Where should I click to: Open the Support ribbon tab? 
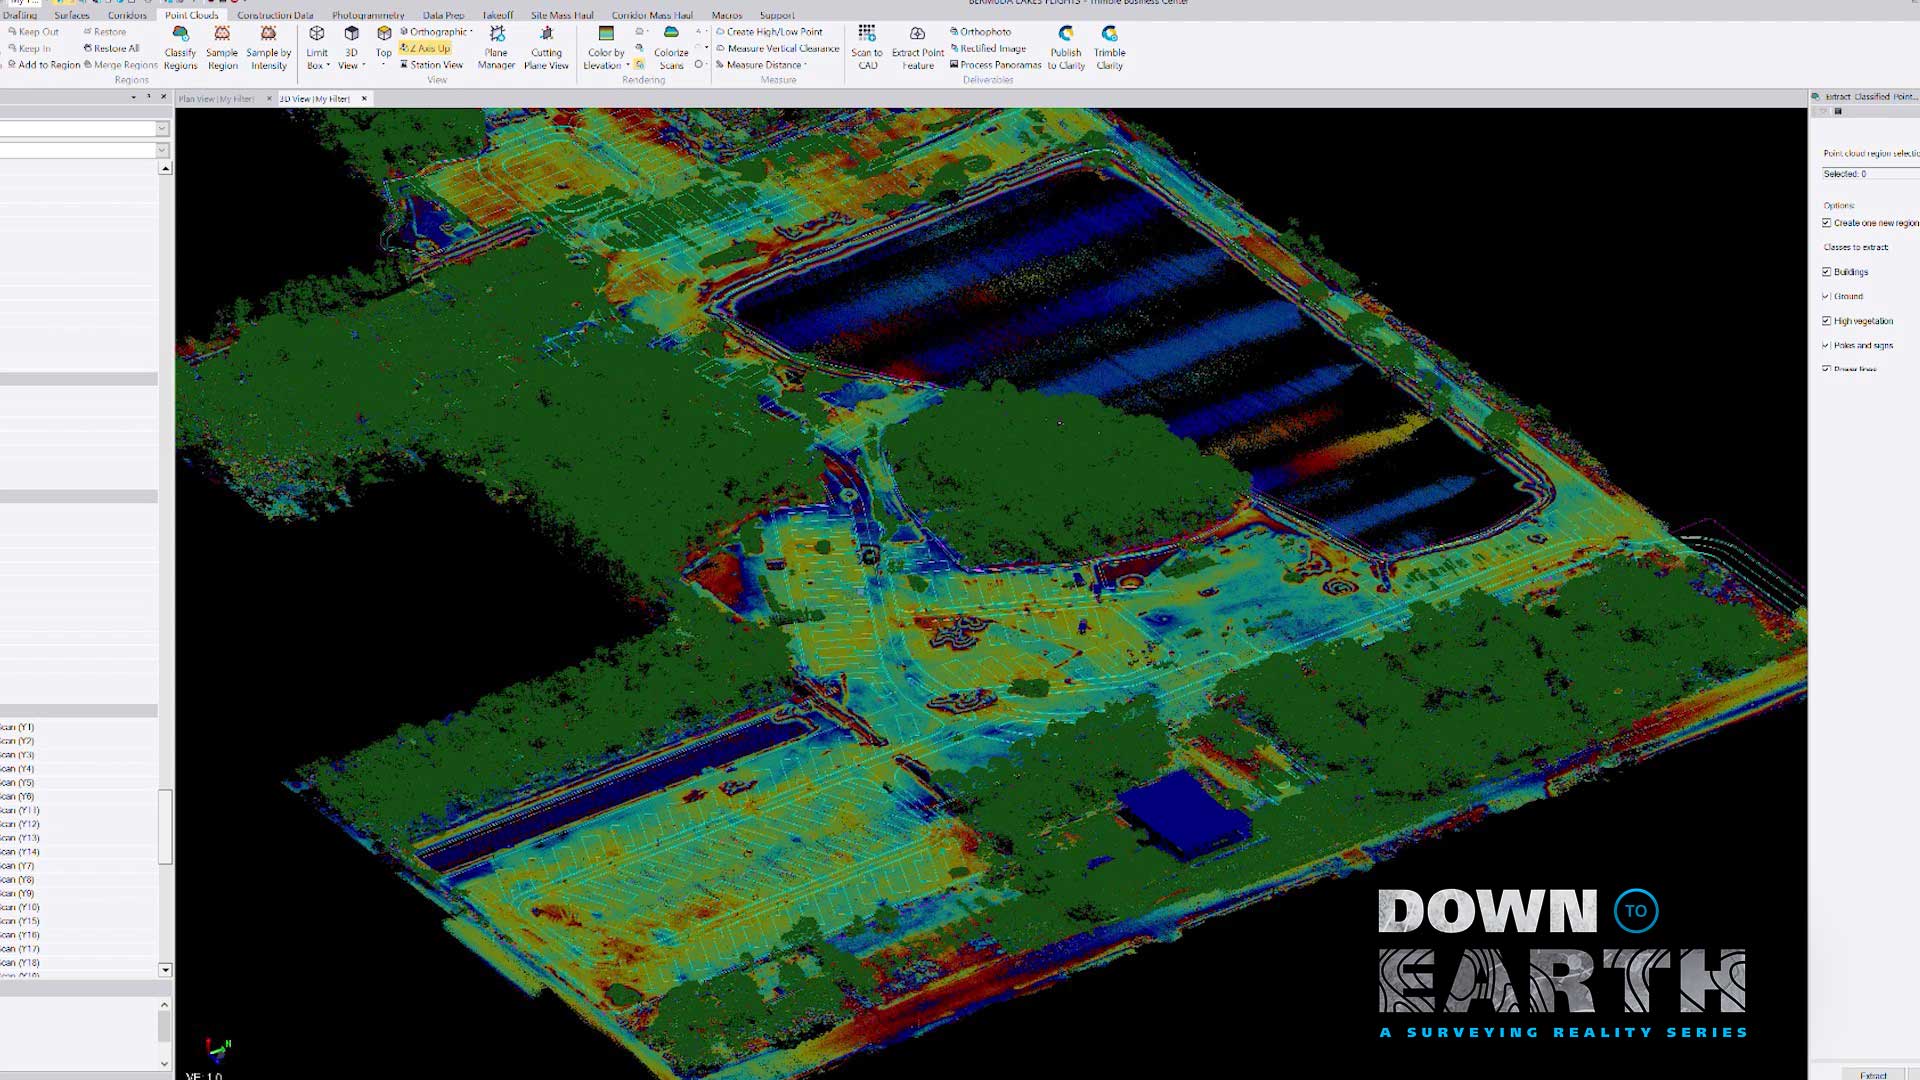tap(777, 15)
